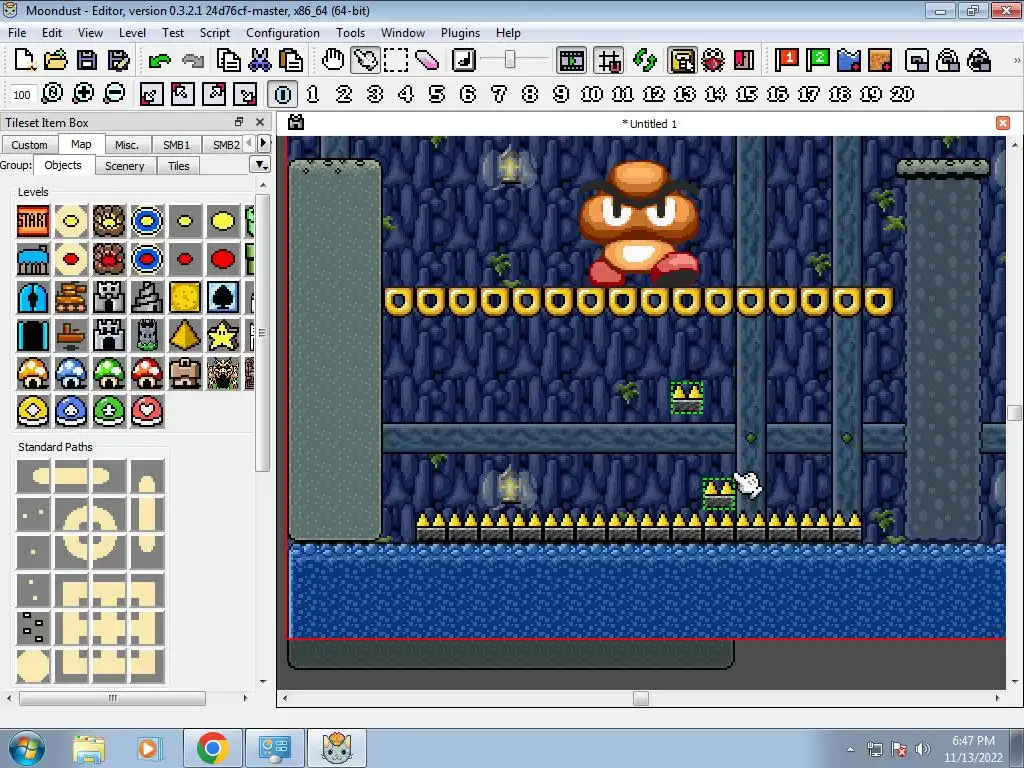Open the Group dropdown arrow
Viewport: 1024px width, 768px height.
(261, 165)
